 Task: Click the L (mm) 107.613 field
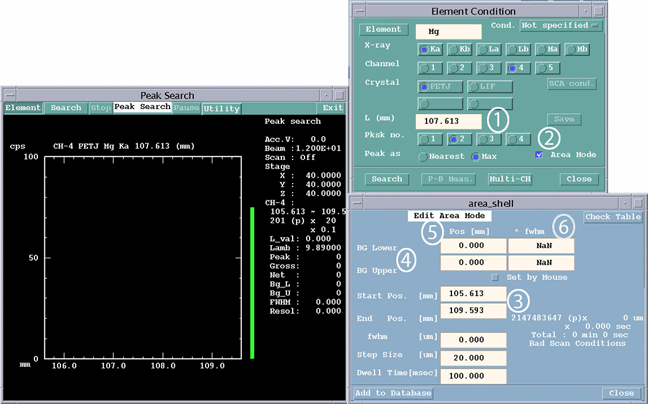[x=449, y=120]
